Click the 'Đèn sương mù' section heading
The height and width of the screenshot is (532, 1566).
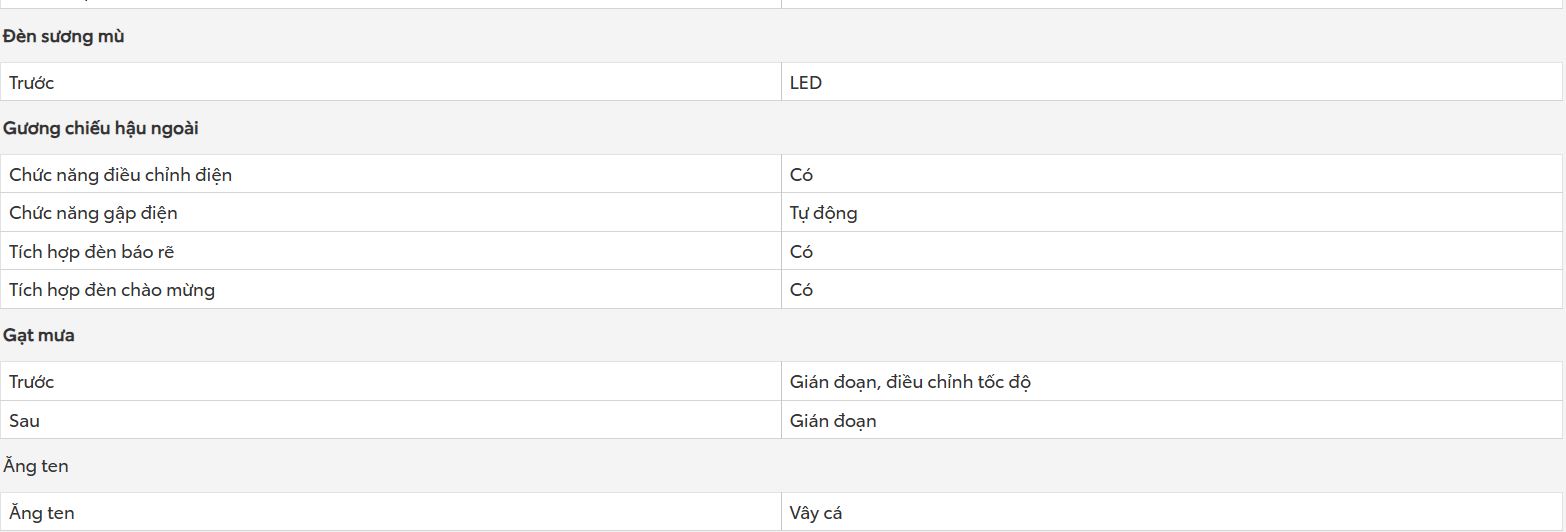[x=63, y=37]
